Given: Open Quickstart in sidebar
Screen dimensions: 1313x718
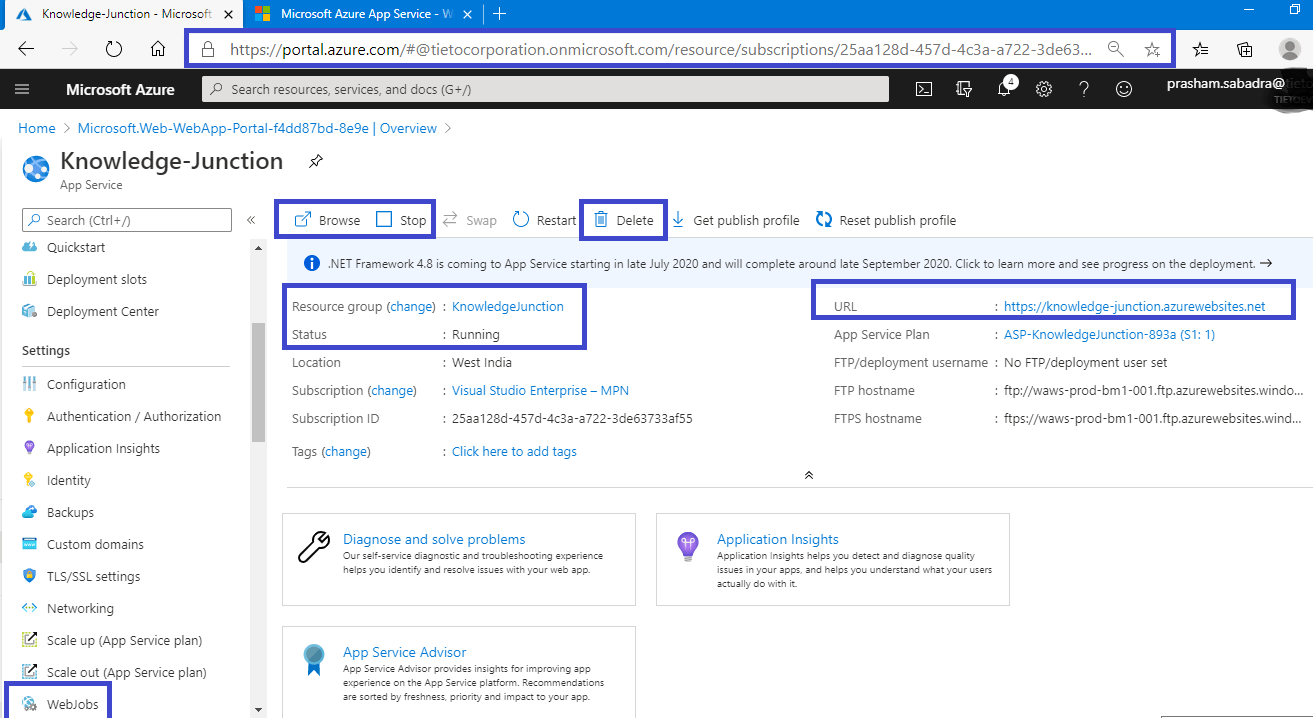Looking at the screenshot, I should pos(76,247).
